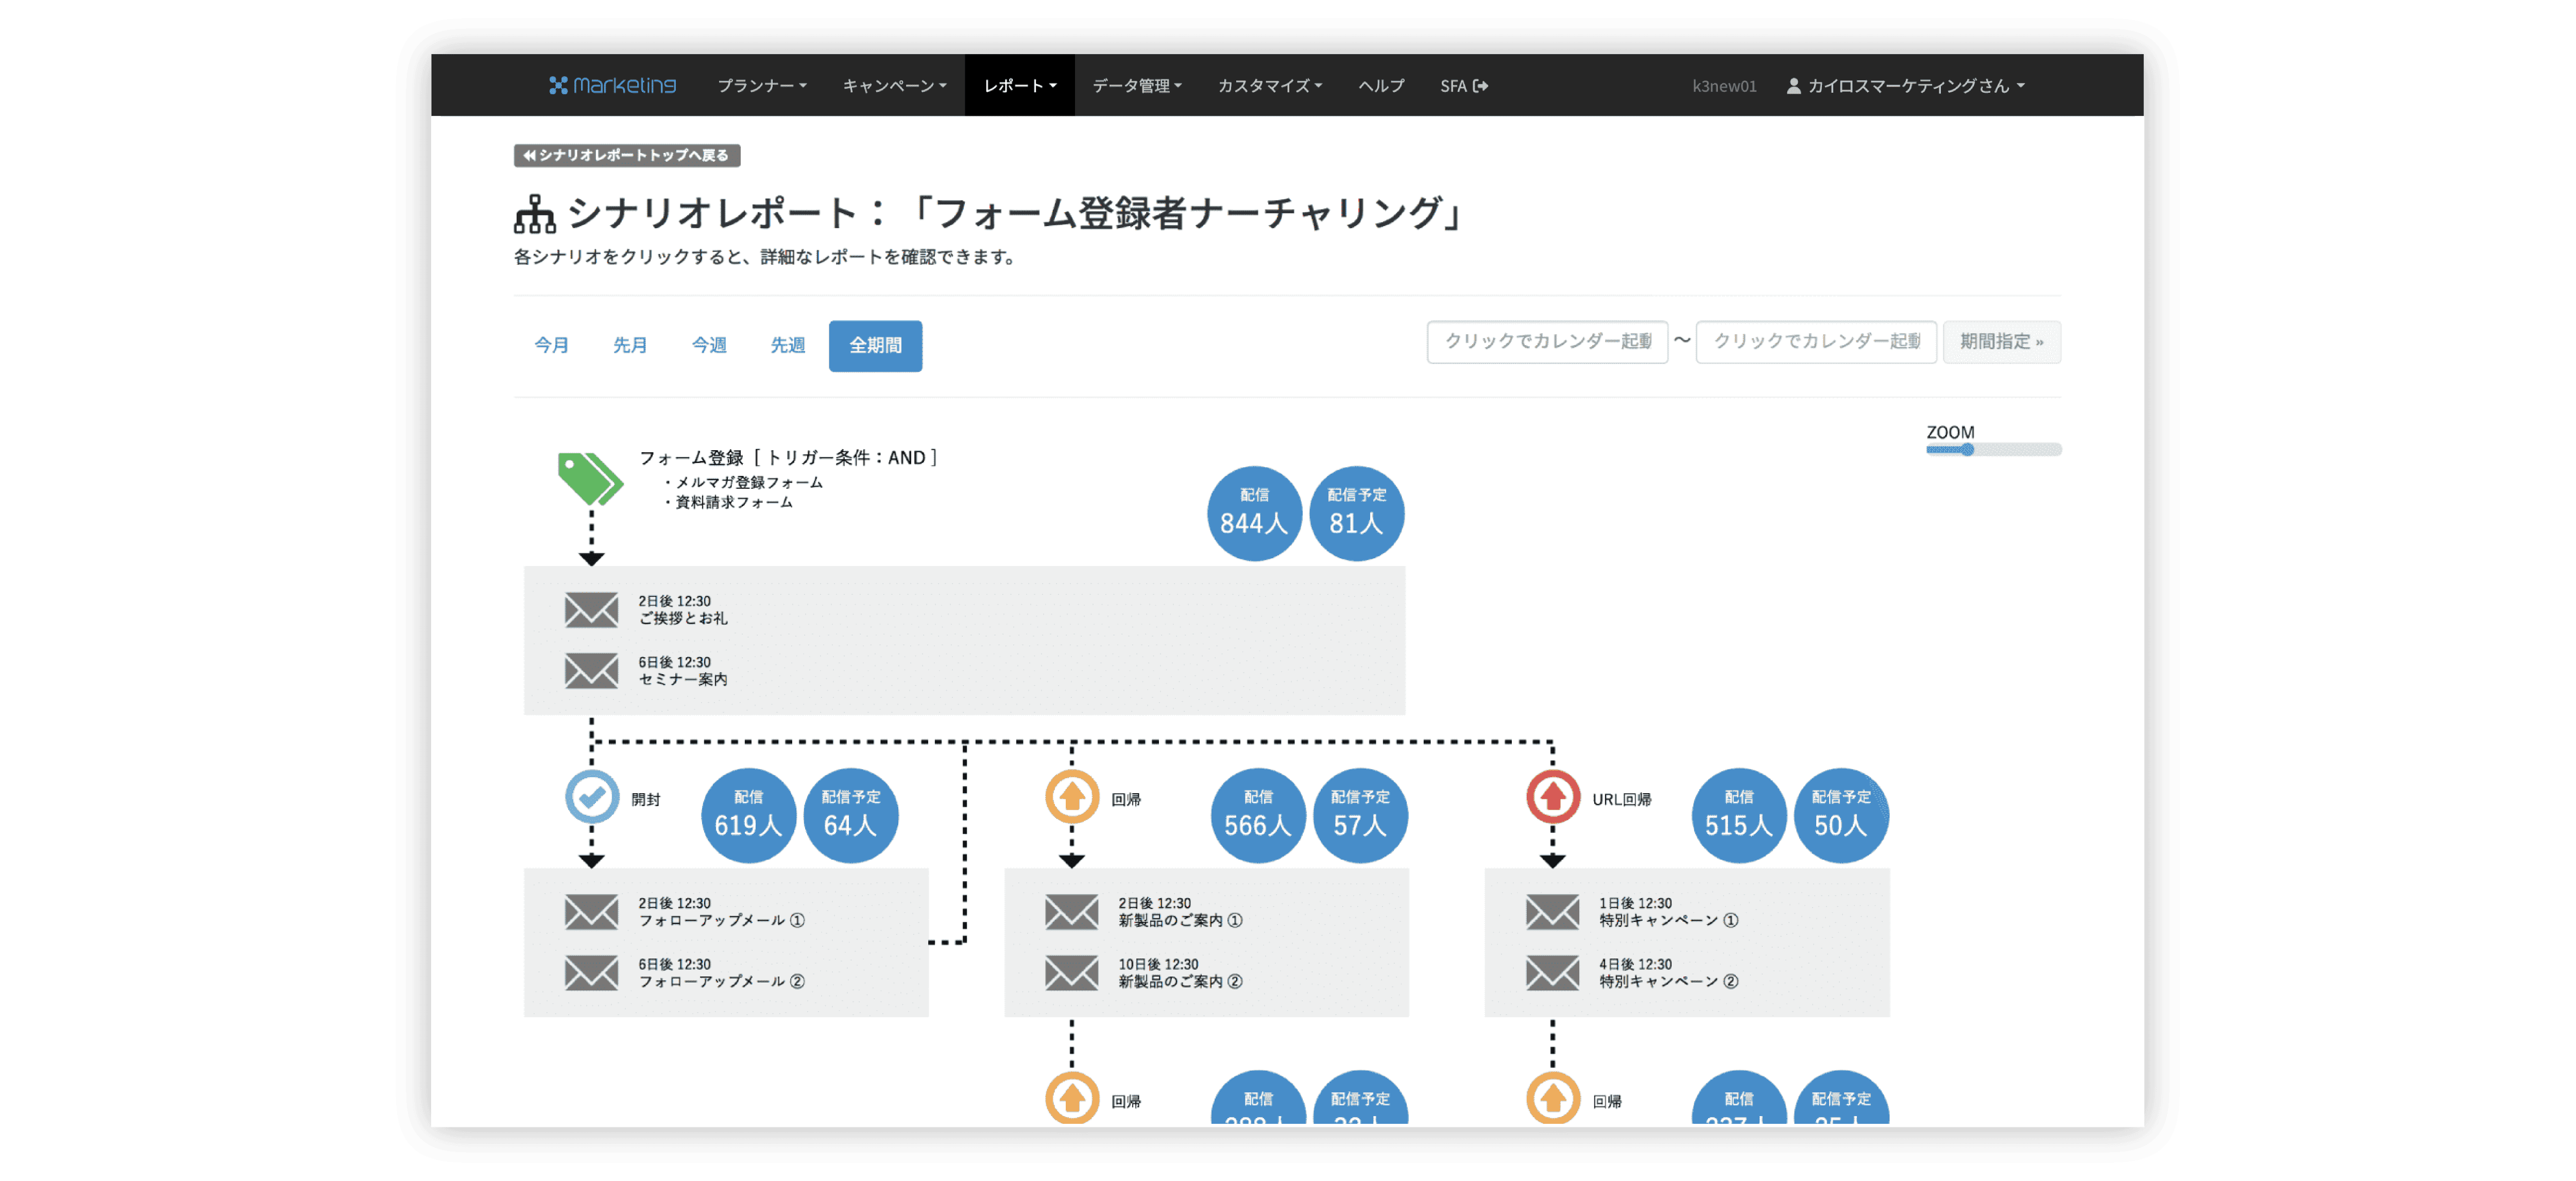2576x1181 pixels.
Task: Click the blue checkmark 開封 icon
Action: tap(592, 797)
